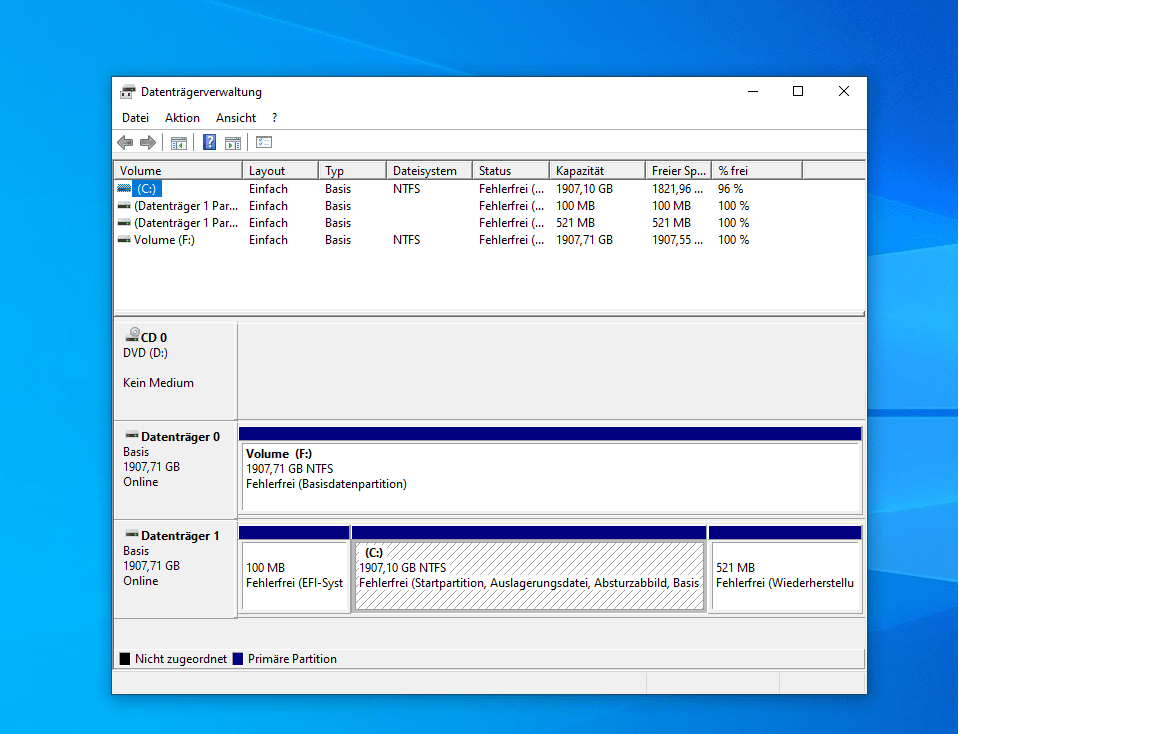Open the Datei menu
Screen dimensions: 1152x734
[135, 118]
